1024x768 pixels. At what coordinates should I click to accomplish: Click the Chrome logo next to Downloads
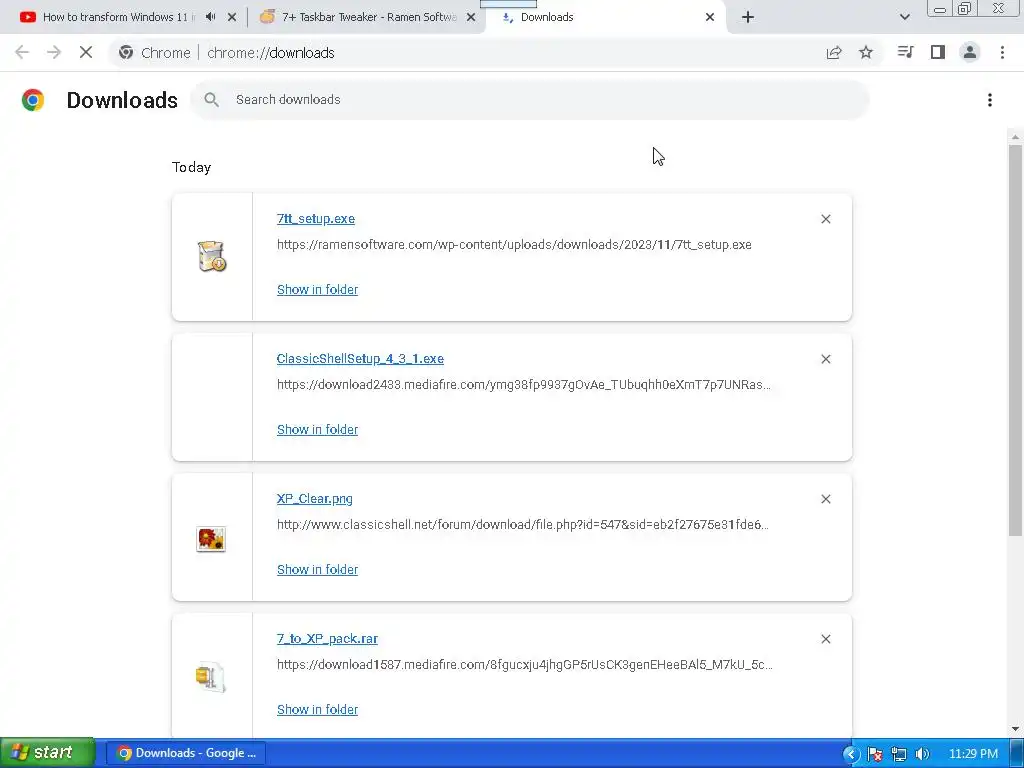pyautogui.click(x=33, y=100)
